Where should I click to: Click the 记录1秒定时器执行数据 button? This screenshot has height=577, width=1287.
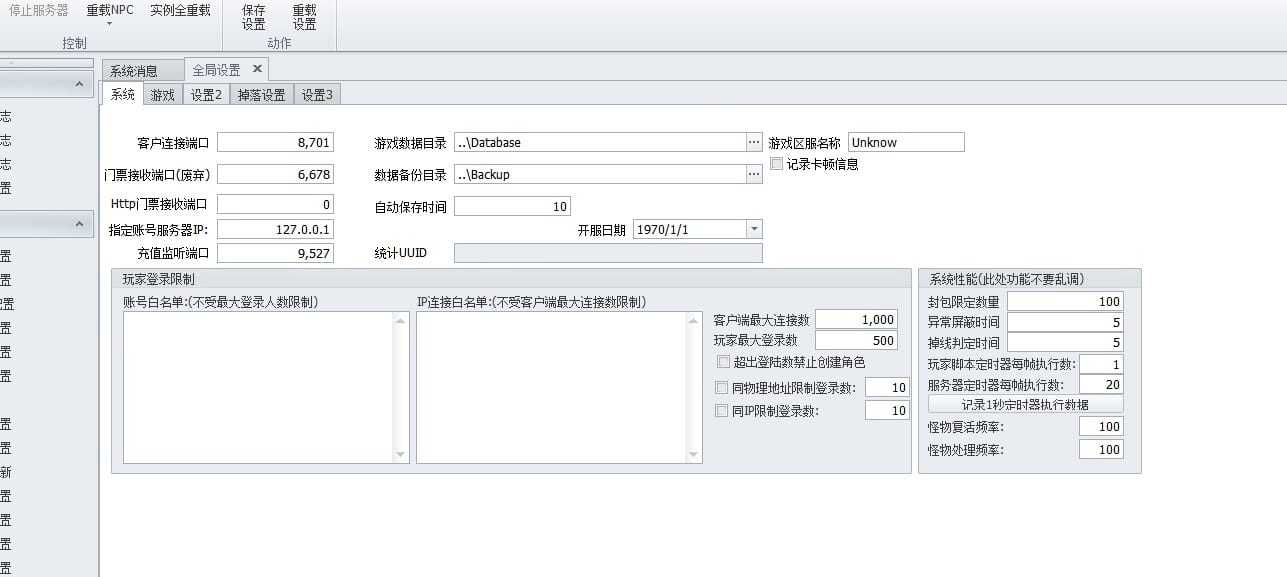tap(1025, 405)
